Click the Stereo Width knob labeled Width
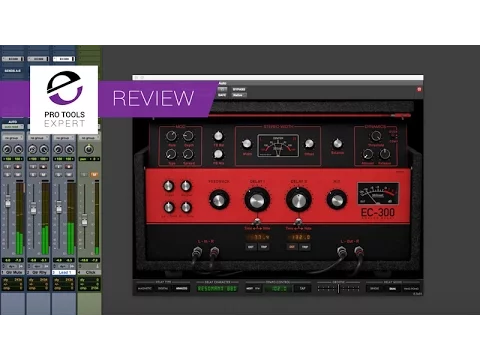This screenshot has width=480, height=360. coord(247,144)
